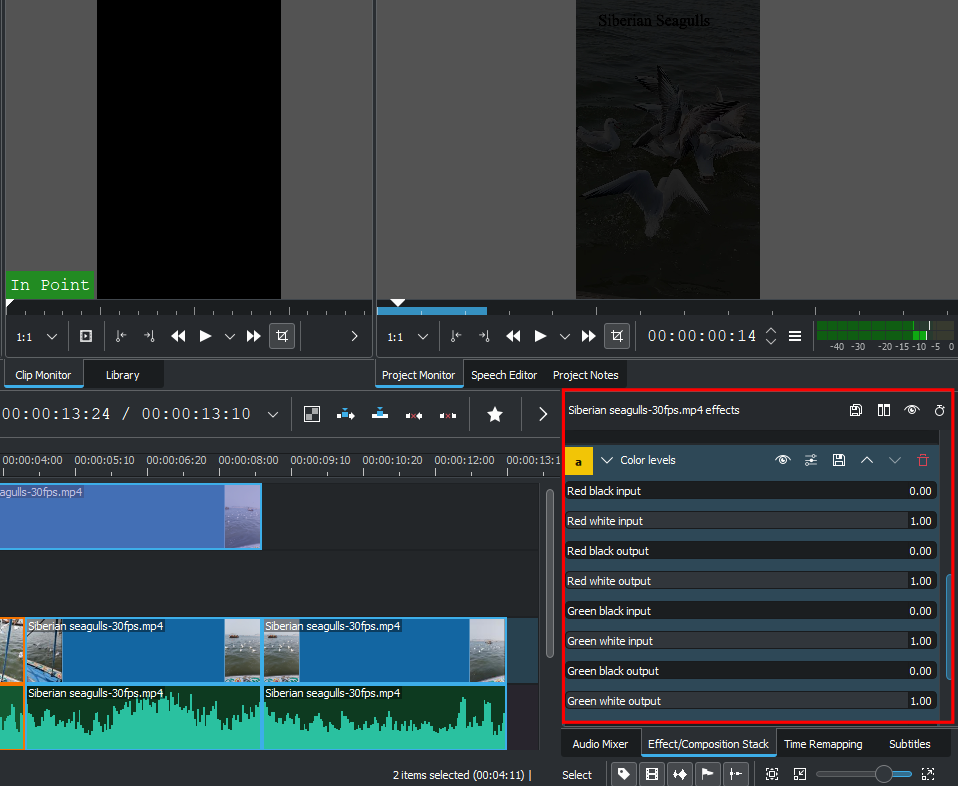Set zone in point in Project Monitor
The height and width of the screenshot is (786, 958).
pyautogui.click(x=456, y=336)
